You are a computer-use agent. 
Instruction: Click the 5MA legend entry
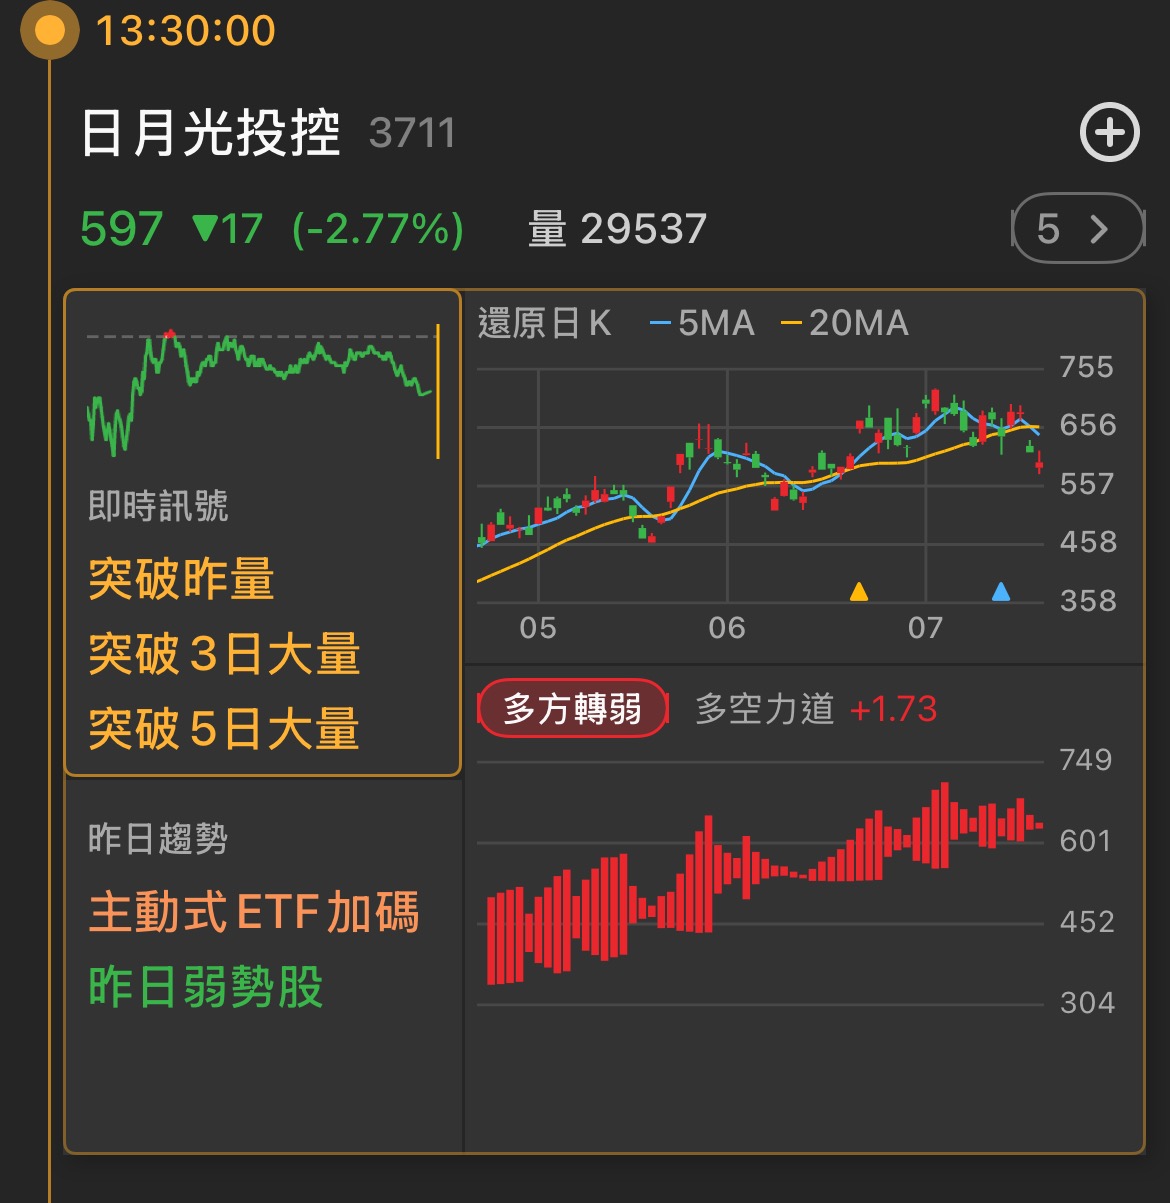702,323
